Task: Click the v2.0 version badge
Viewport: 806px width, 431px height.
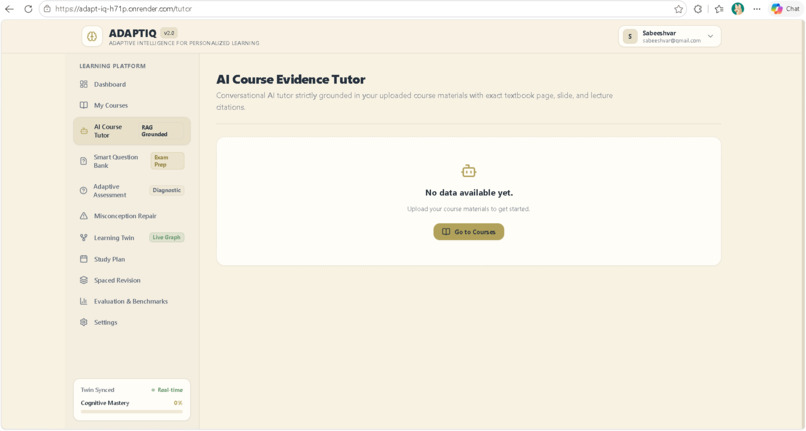Action: point(169,33)
